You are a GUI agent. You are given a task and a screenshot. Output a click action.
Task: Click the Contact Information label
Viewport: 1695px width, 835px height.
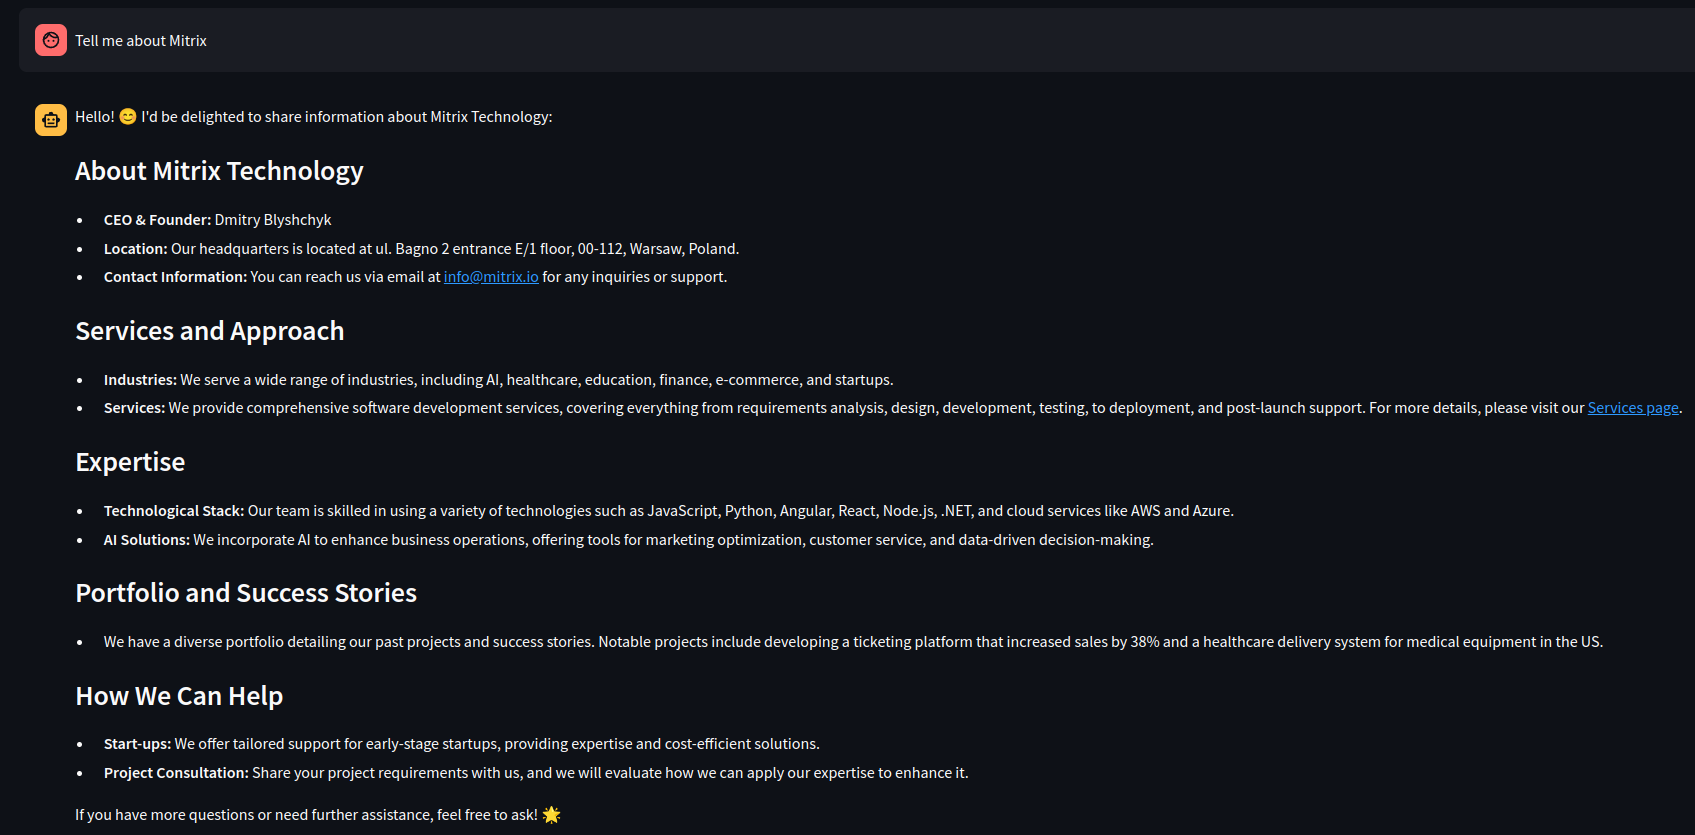(x=175, y=277)
